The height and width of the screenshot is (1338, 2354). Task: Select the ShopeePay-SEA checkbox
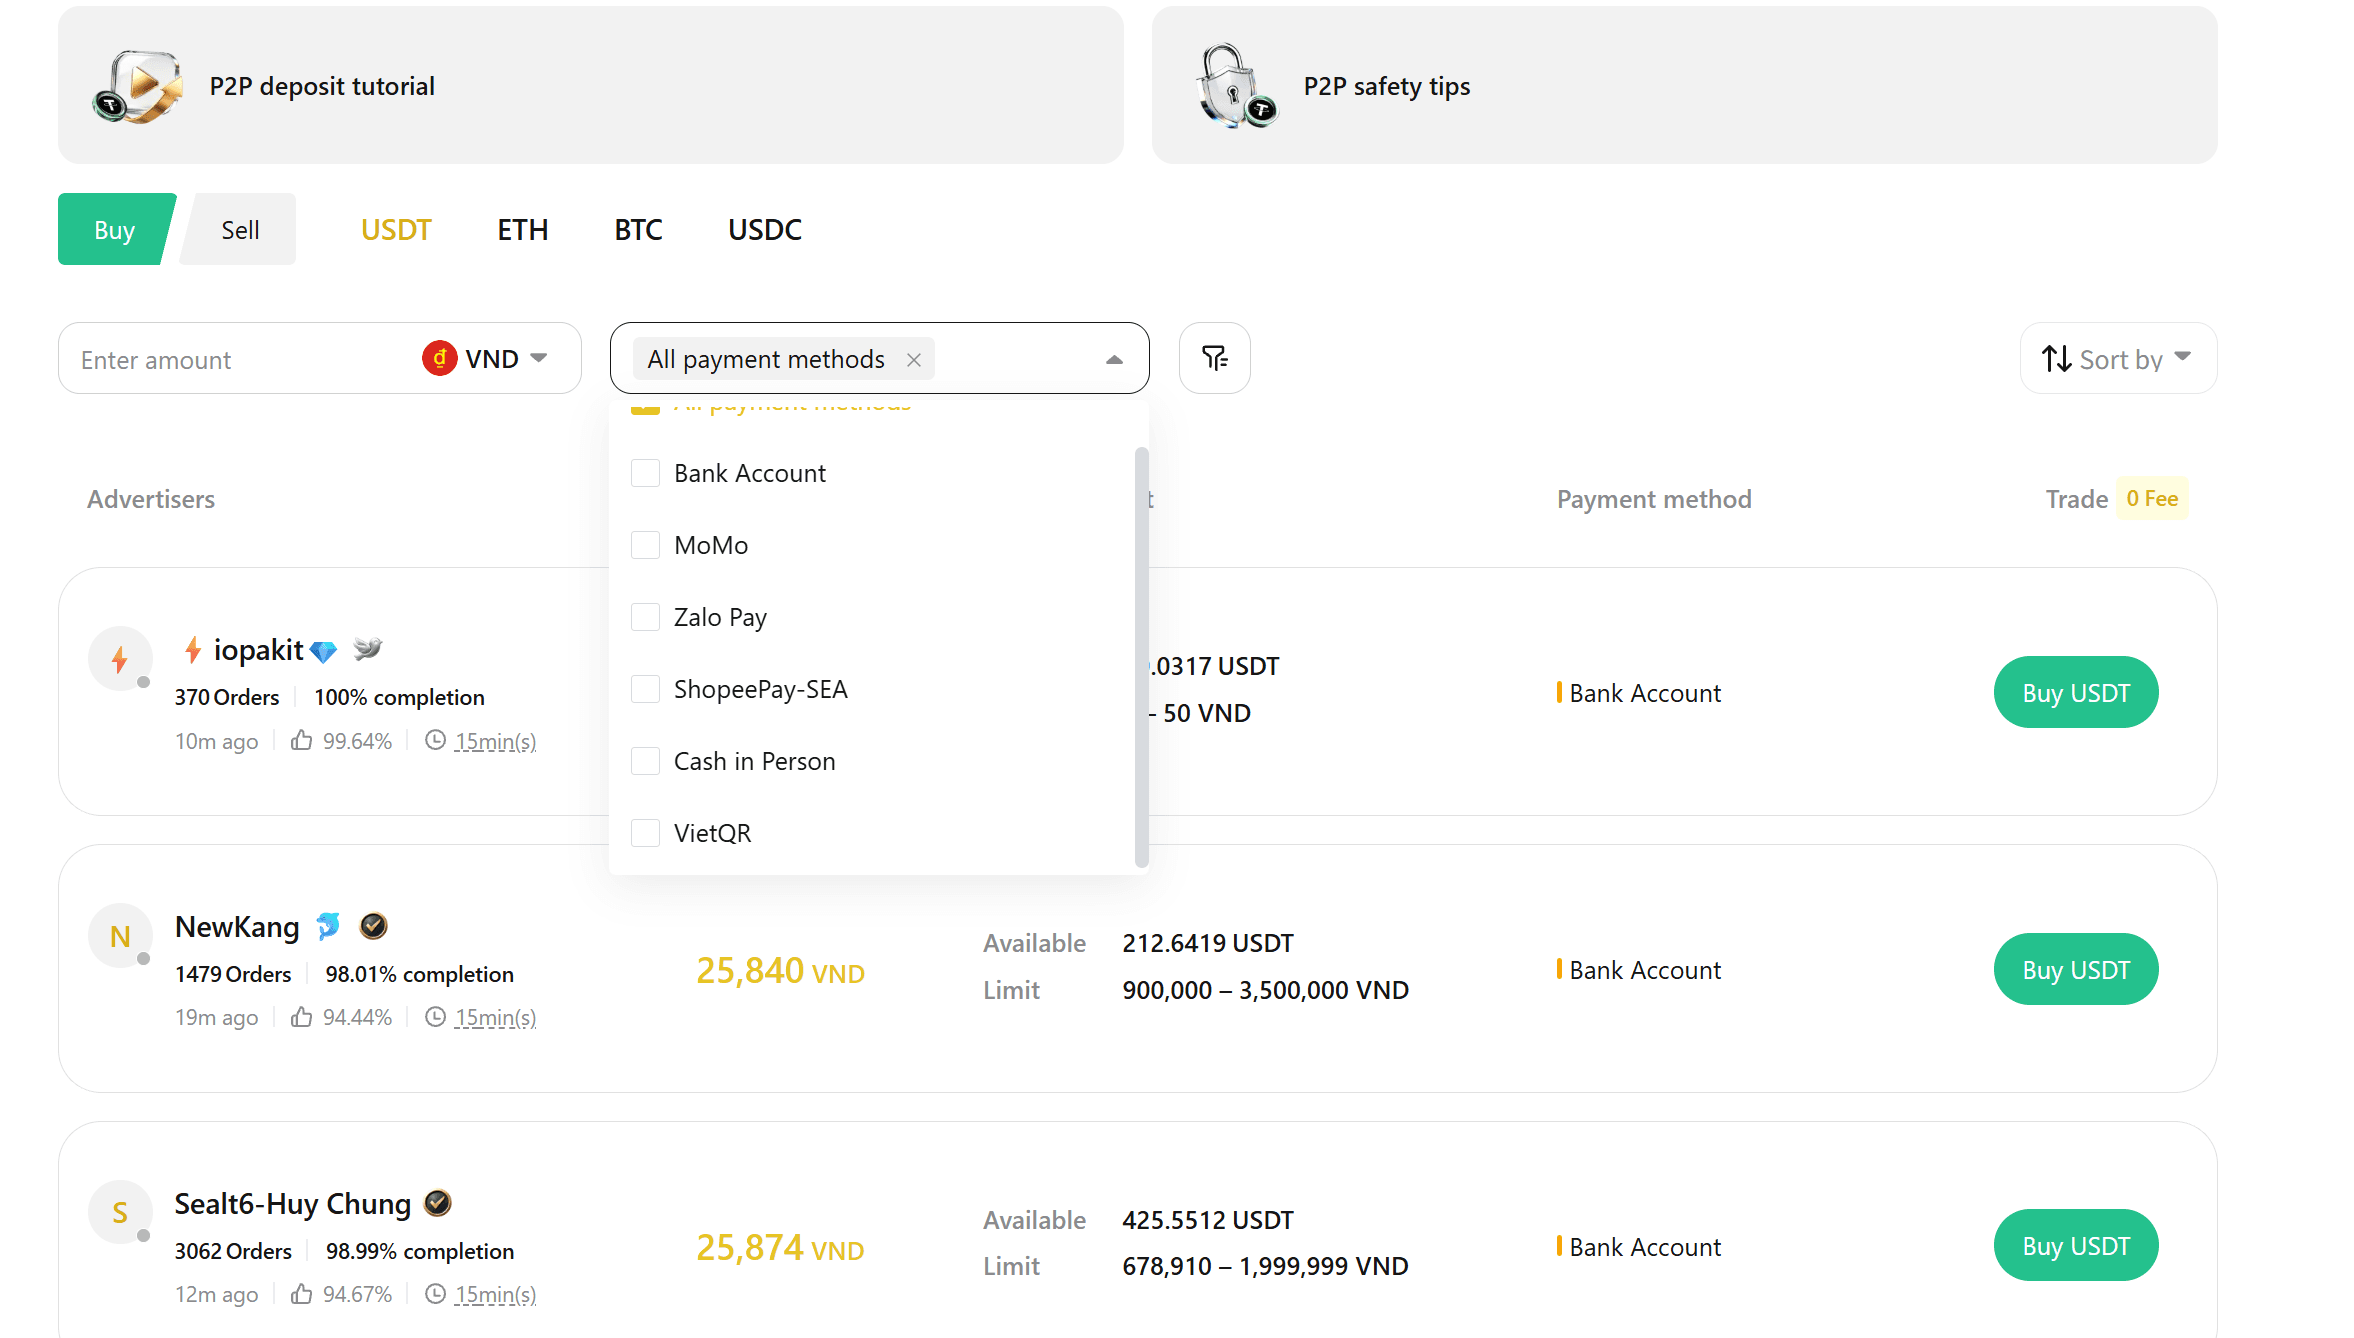click(x=646, y=689)
